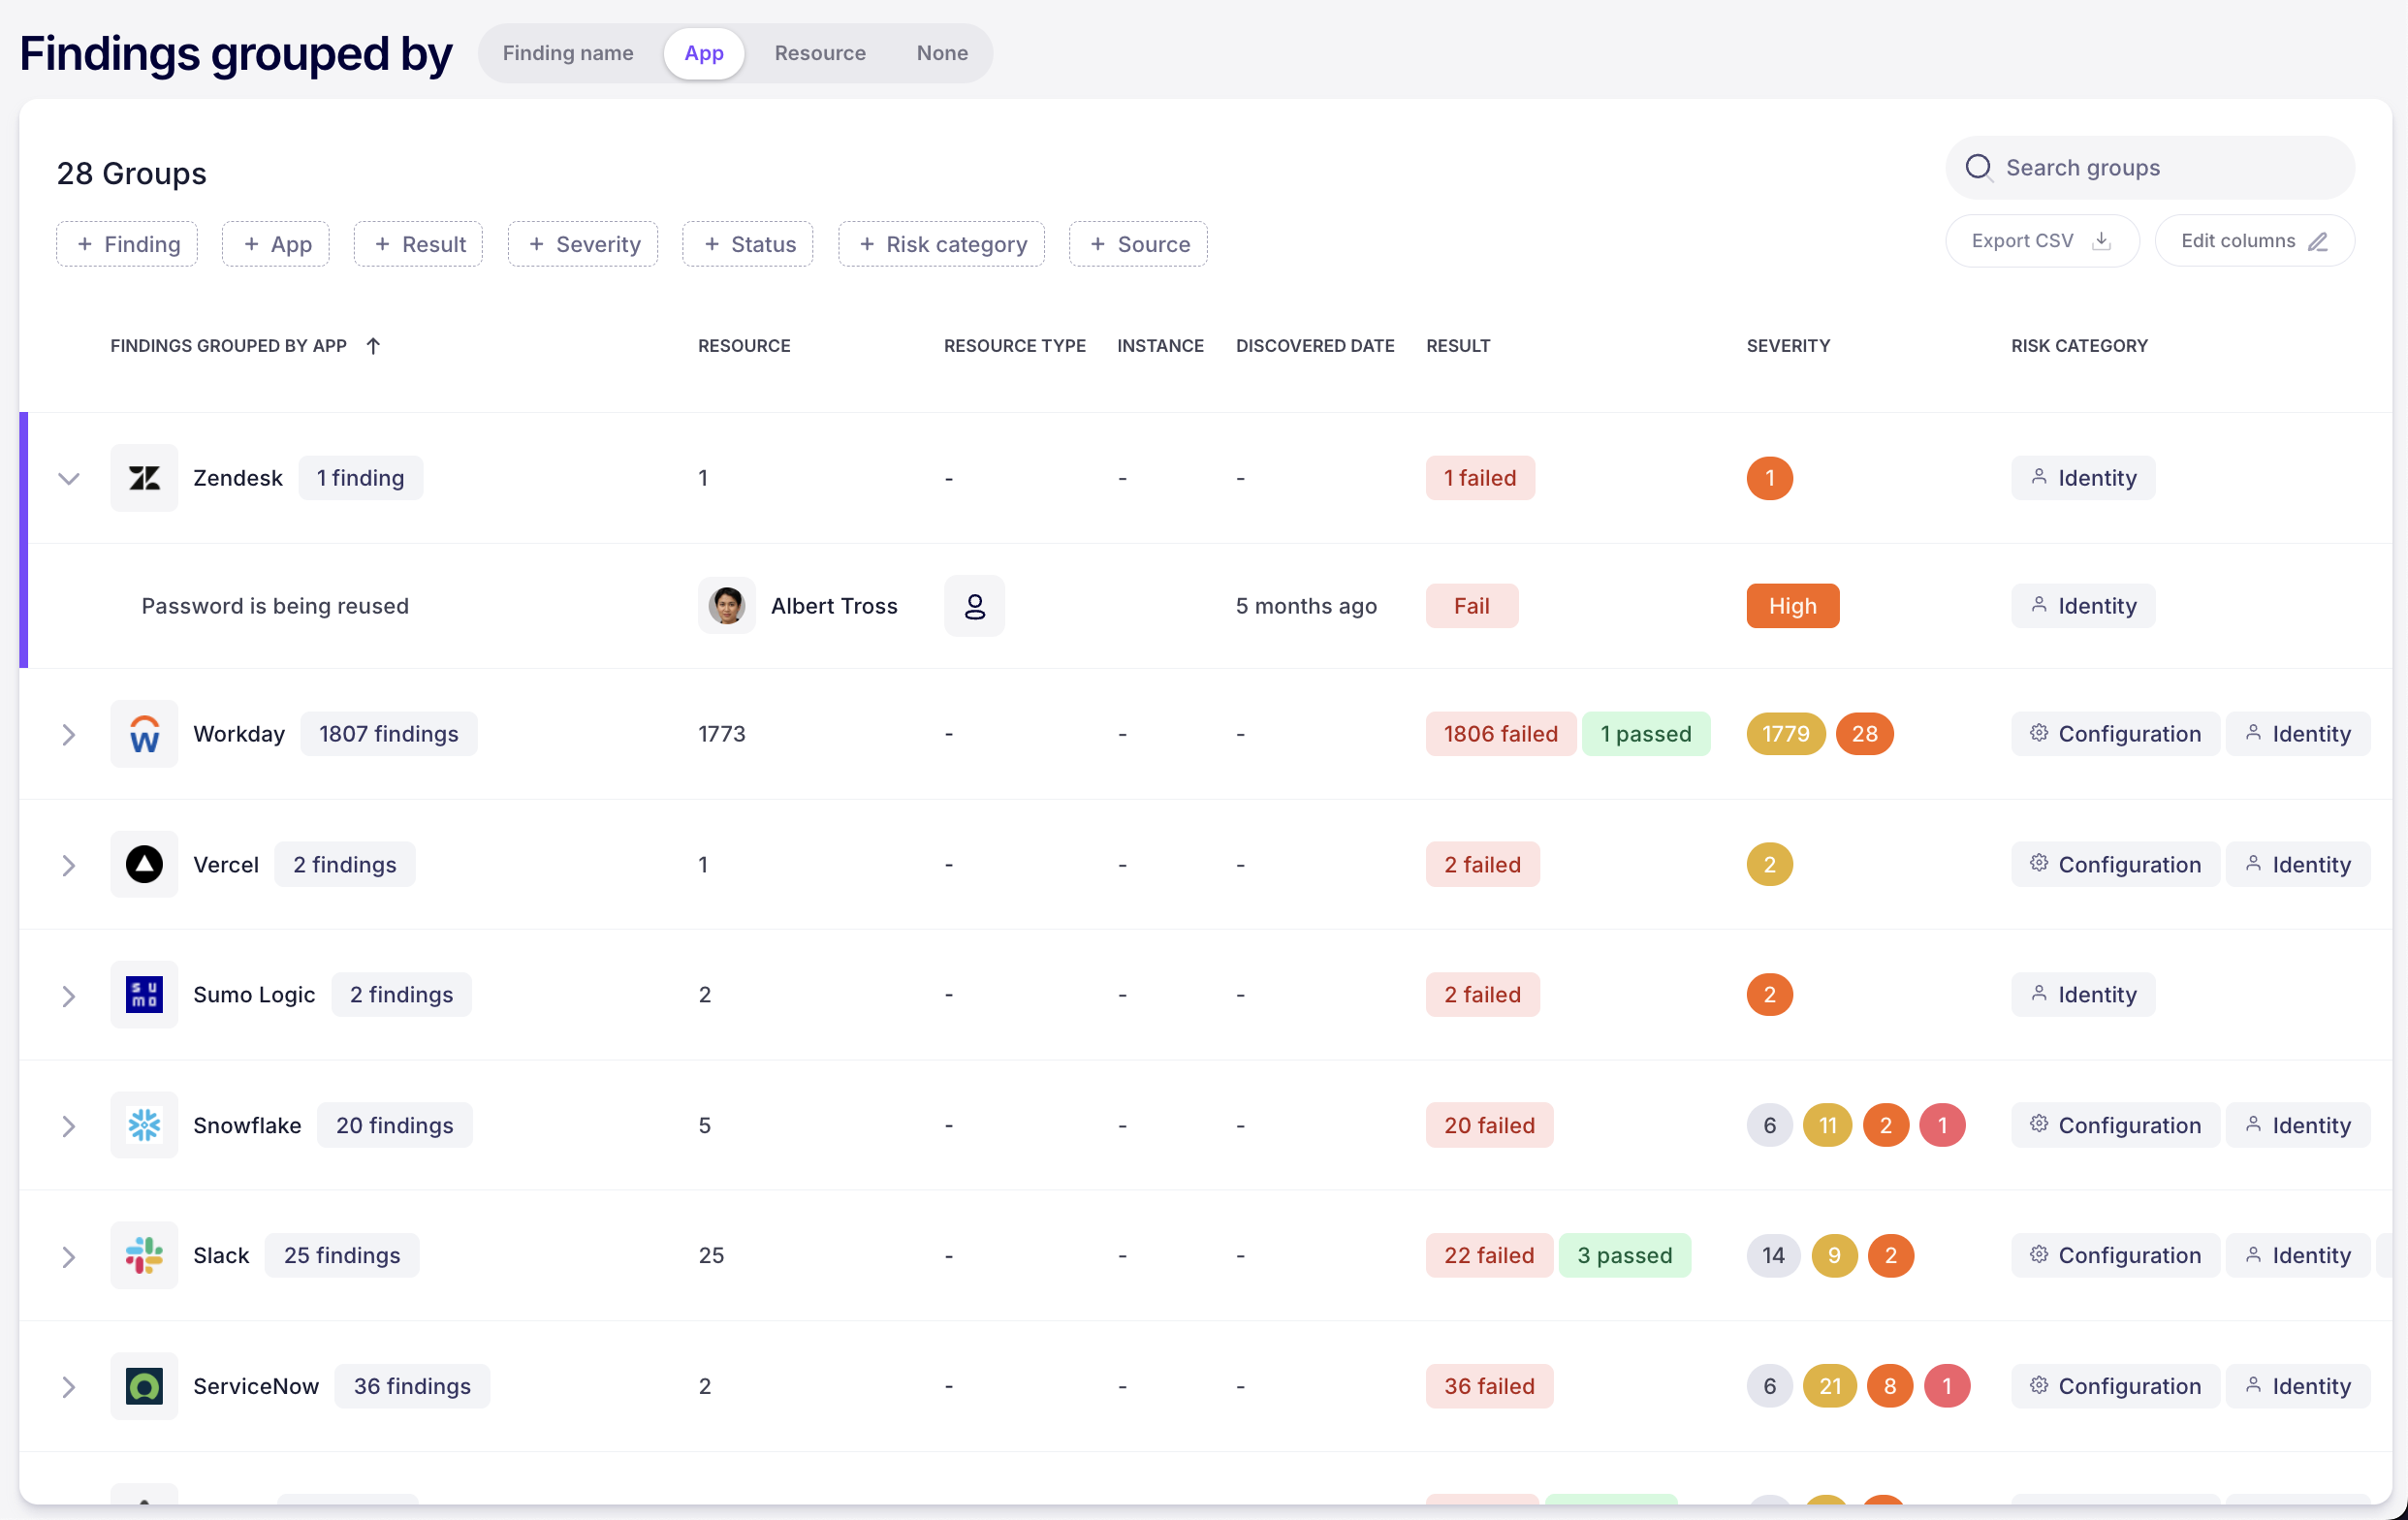Expand the ServiceNow findings group
This screenshot has height=1520, width=2408.
[x=68, y=1386]
